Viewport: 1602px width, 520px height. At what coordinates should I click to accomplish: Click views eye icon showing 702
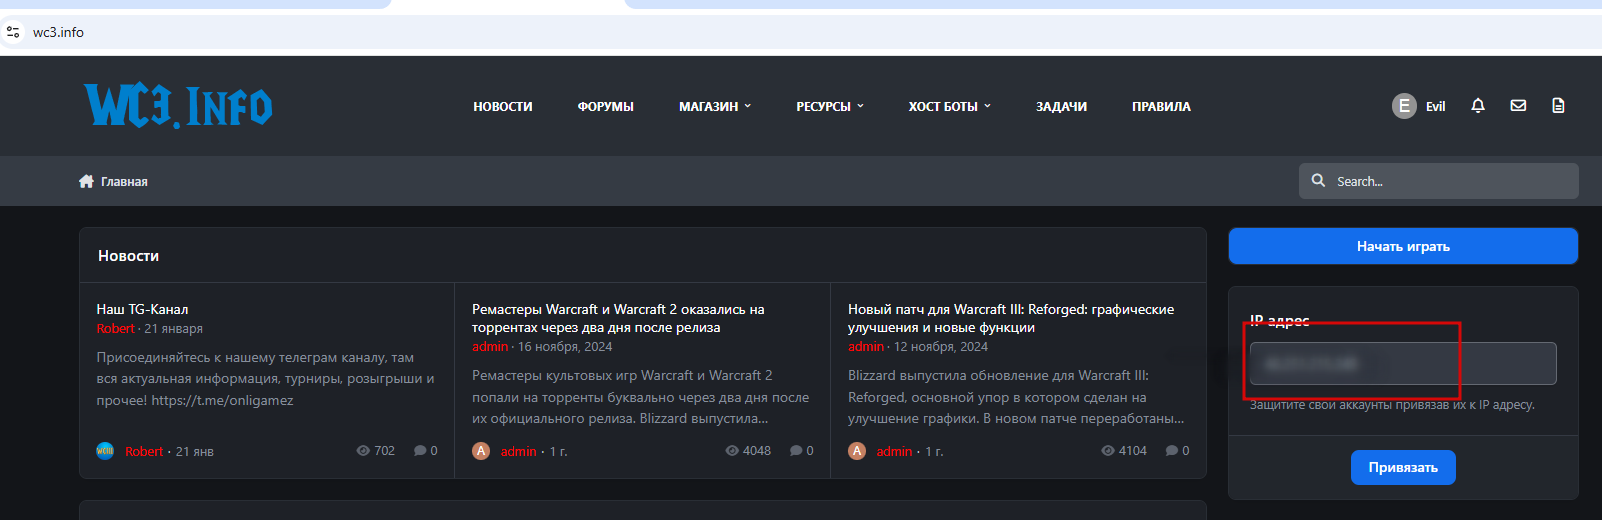(x=363, y=451)
